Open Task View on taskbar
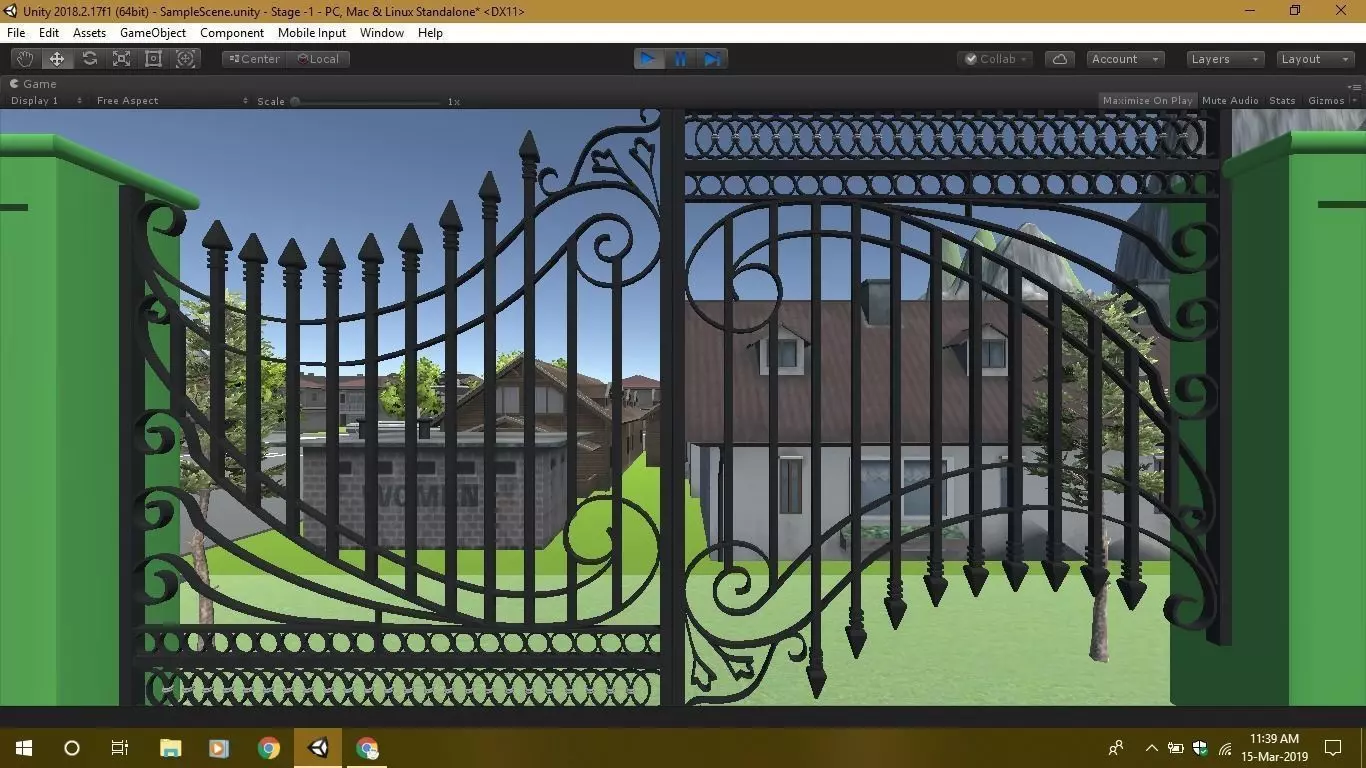Viewport: 1366px width, 768px height. click(120, 748)
